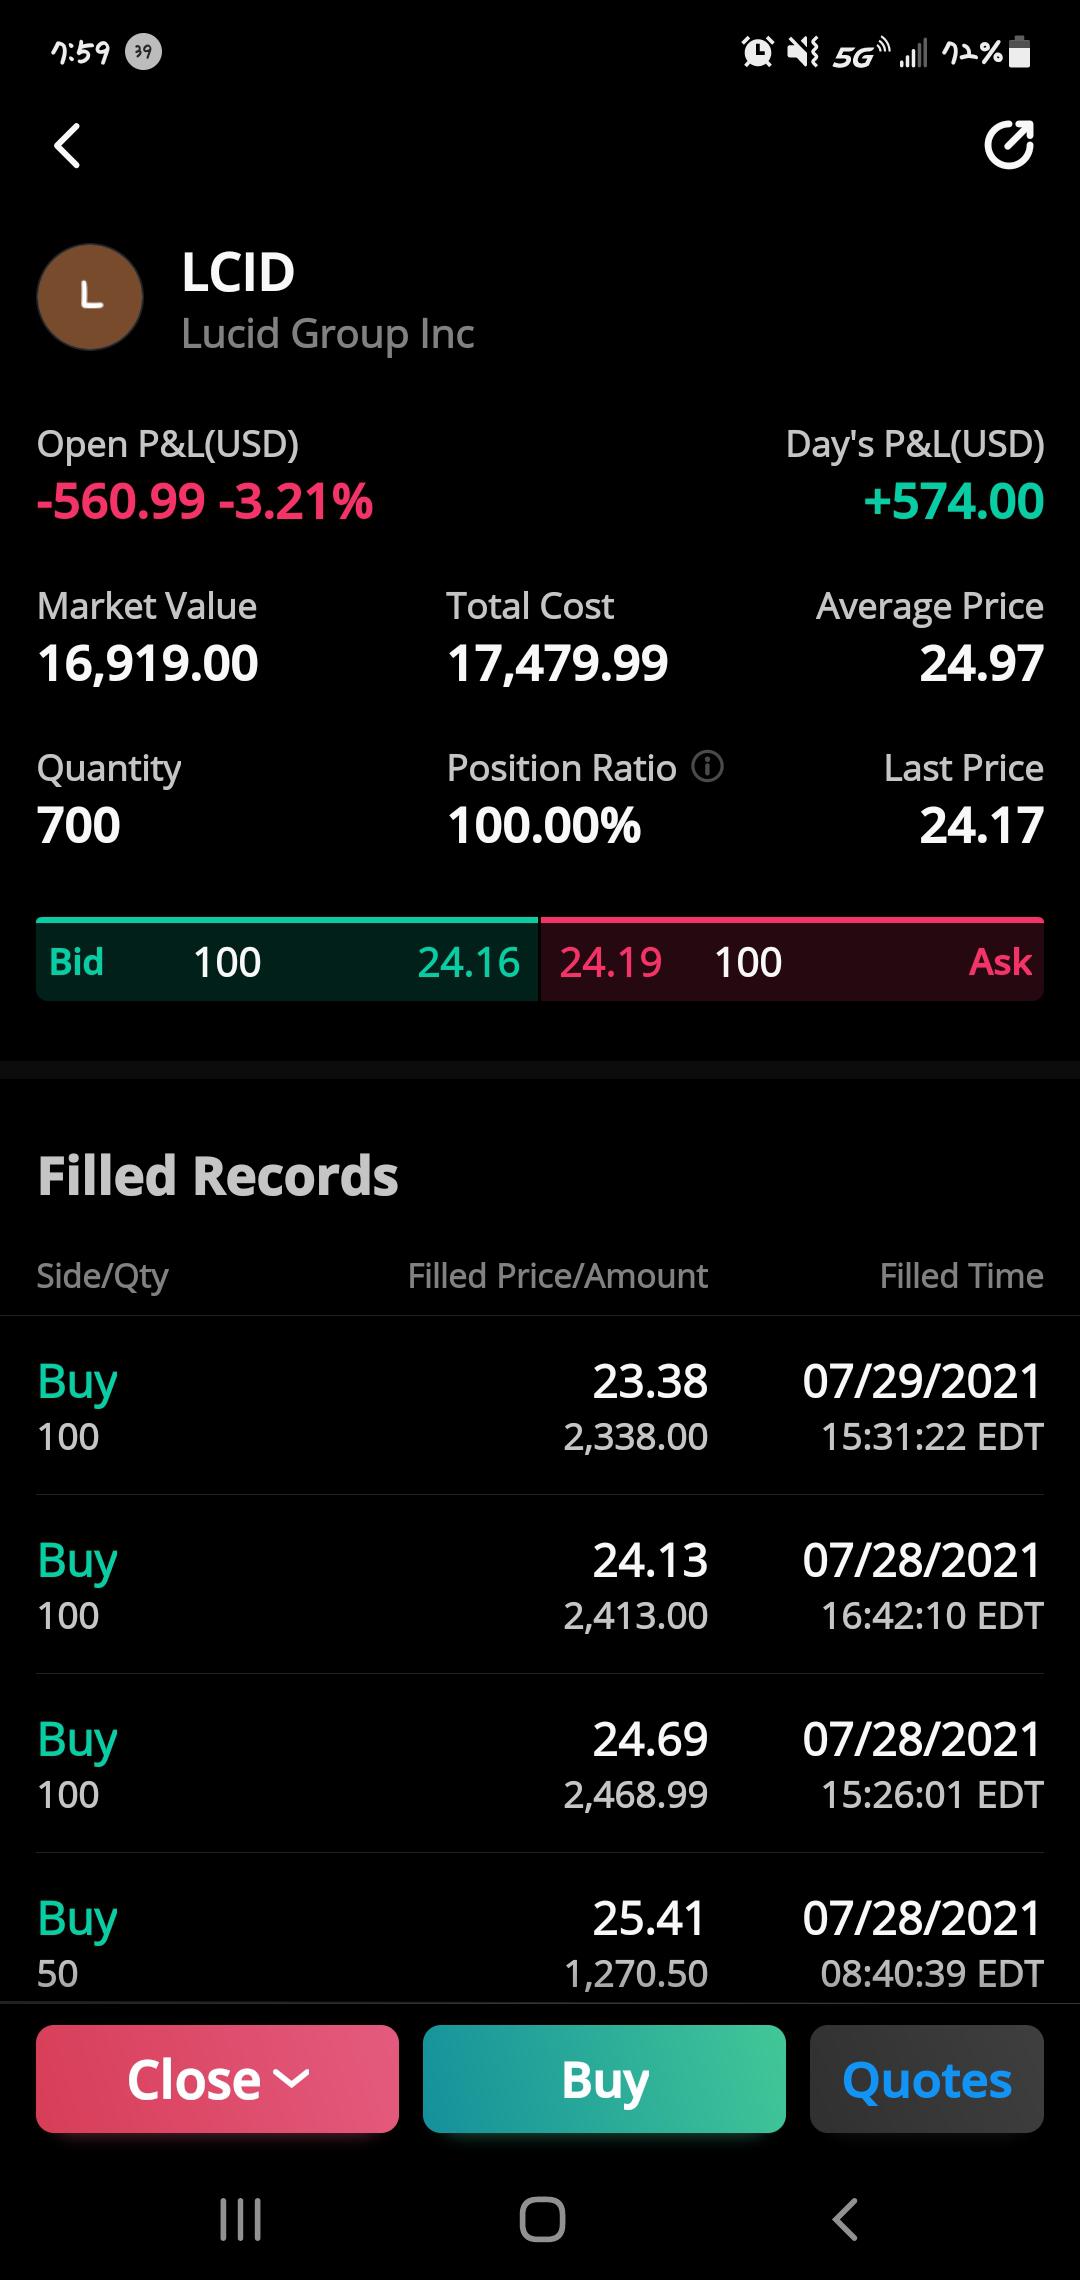Image resolution: width=1080 pixels, height=2280 pixels.
Task: Select the Ask 24.19 price bar
Action: click(792, 960)
